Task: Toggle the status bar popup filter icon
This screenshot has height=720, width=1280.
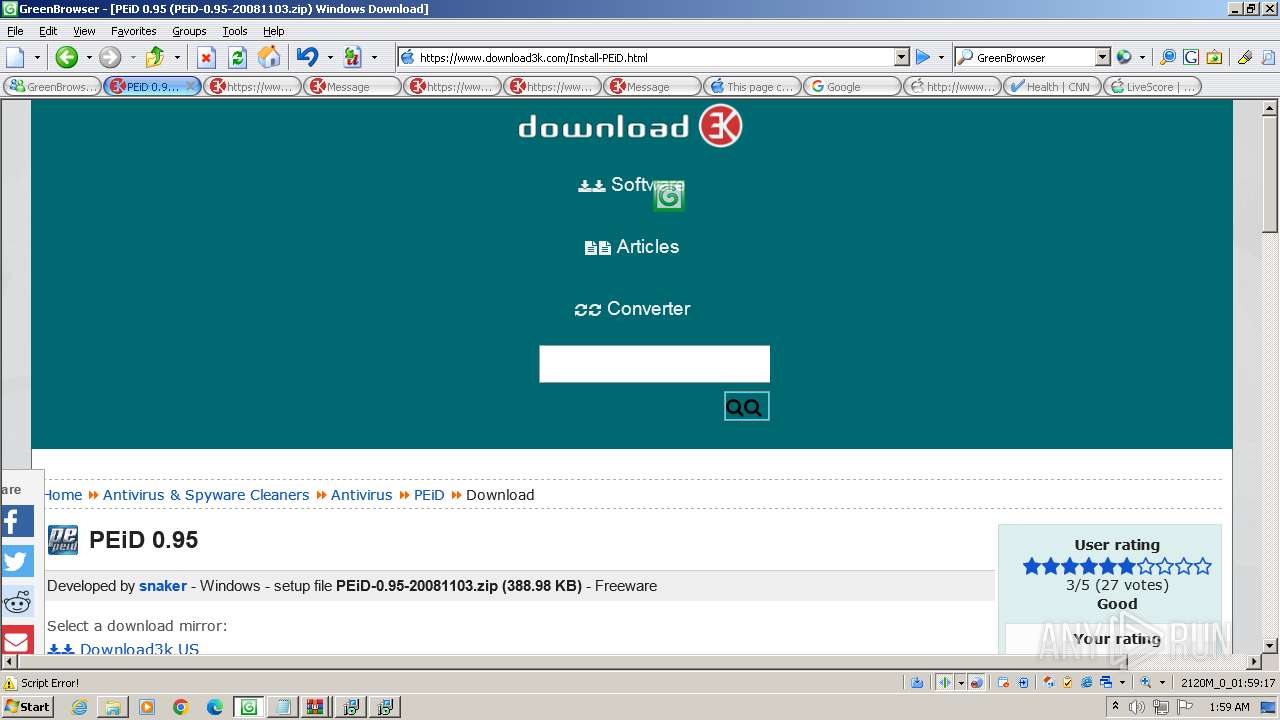Action: point(1003,683)
